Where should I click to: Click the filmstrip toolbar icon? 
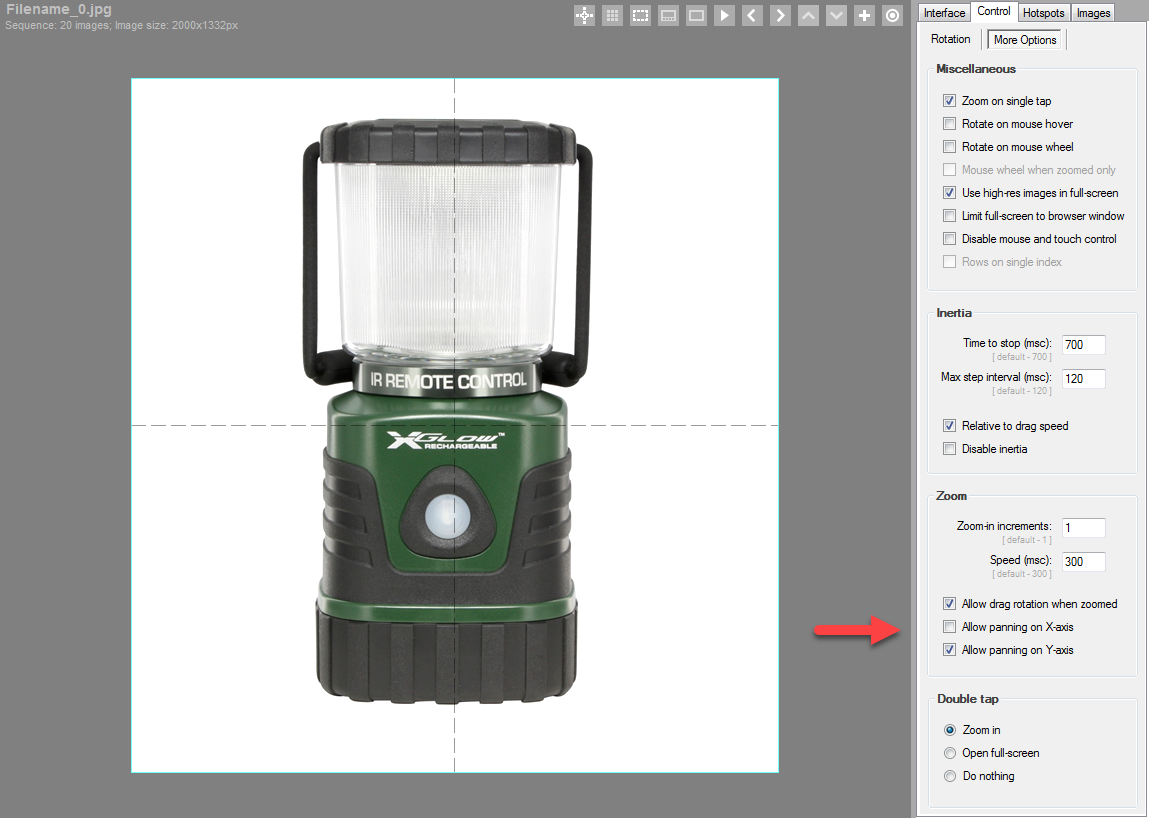click(x=668, y=15)
